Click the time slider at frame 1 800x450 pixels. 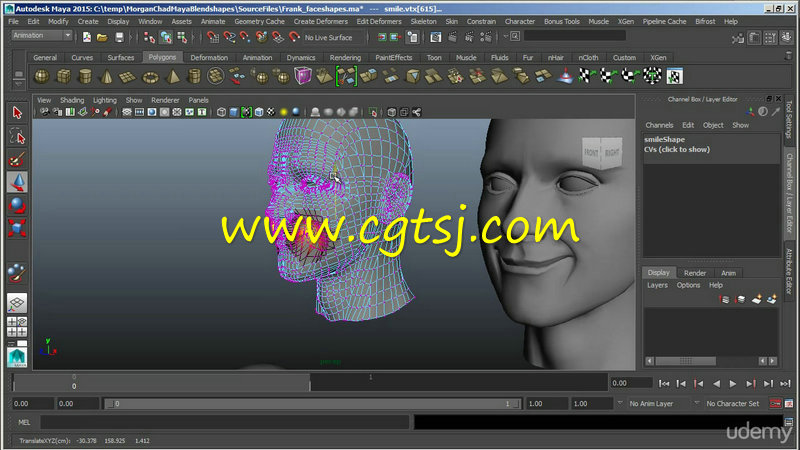pos(370,382)
